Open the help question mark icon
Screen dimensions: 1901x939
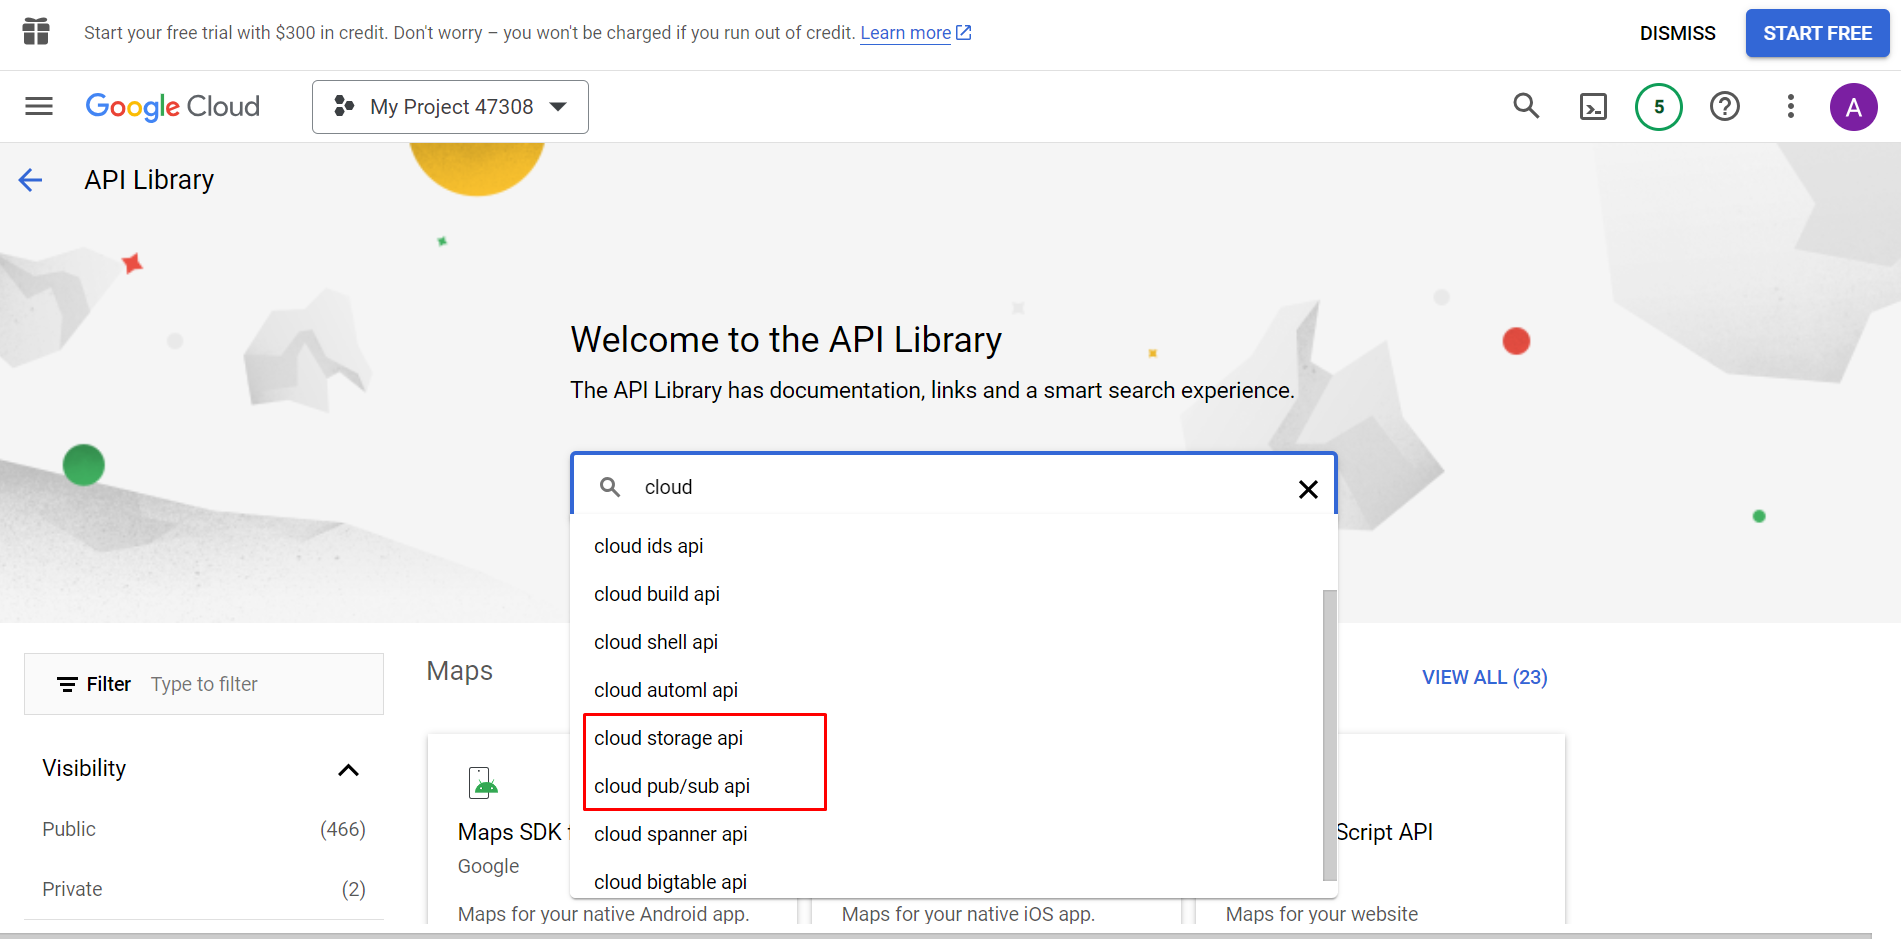pyautogui.click(x=1724, y=106)
